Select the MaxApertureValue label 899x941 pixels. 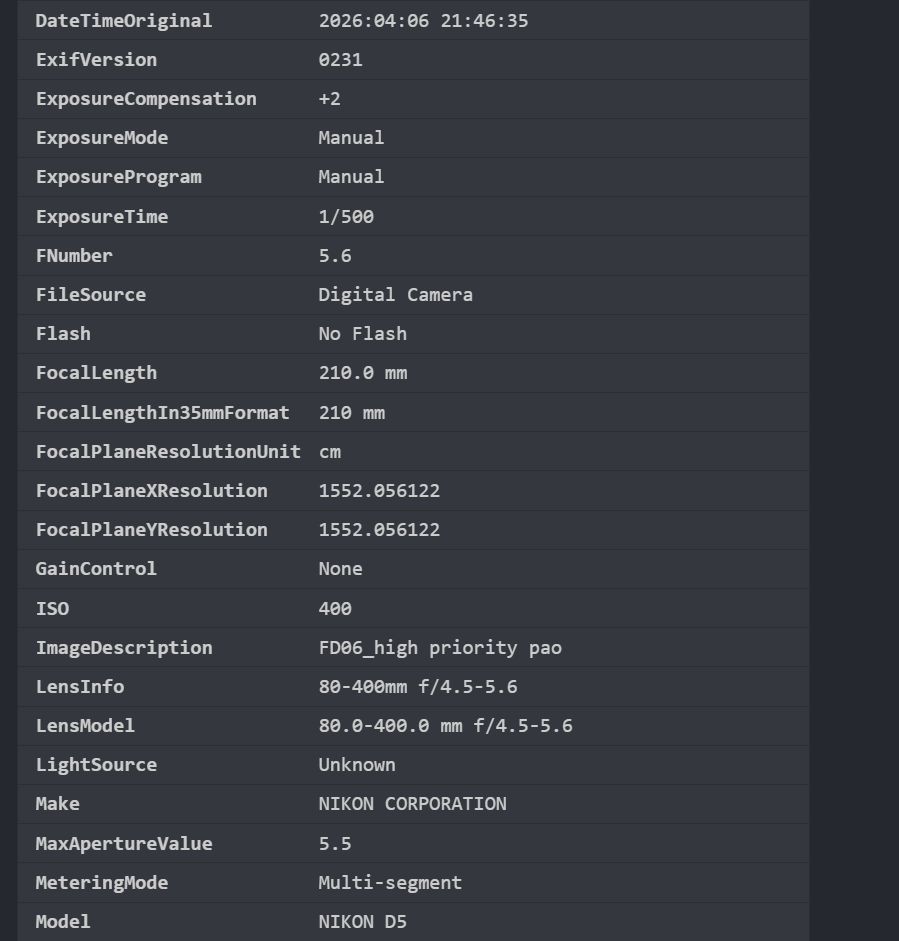click(124, 844)
